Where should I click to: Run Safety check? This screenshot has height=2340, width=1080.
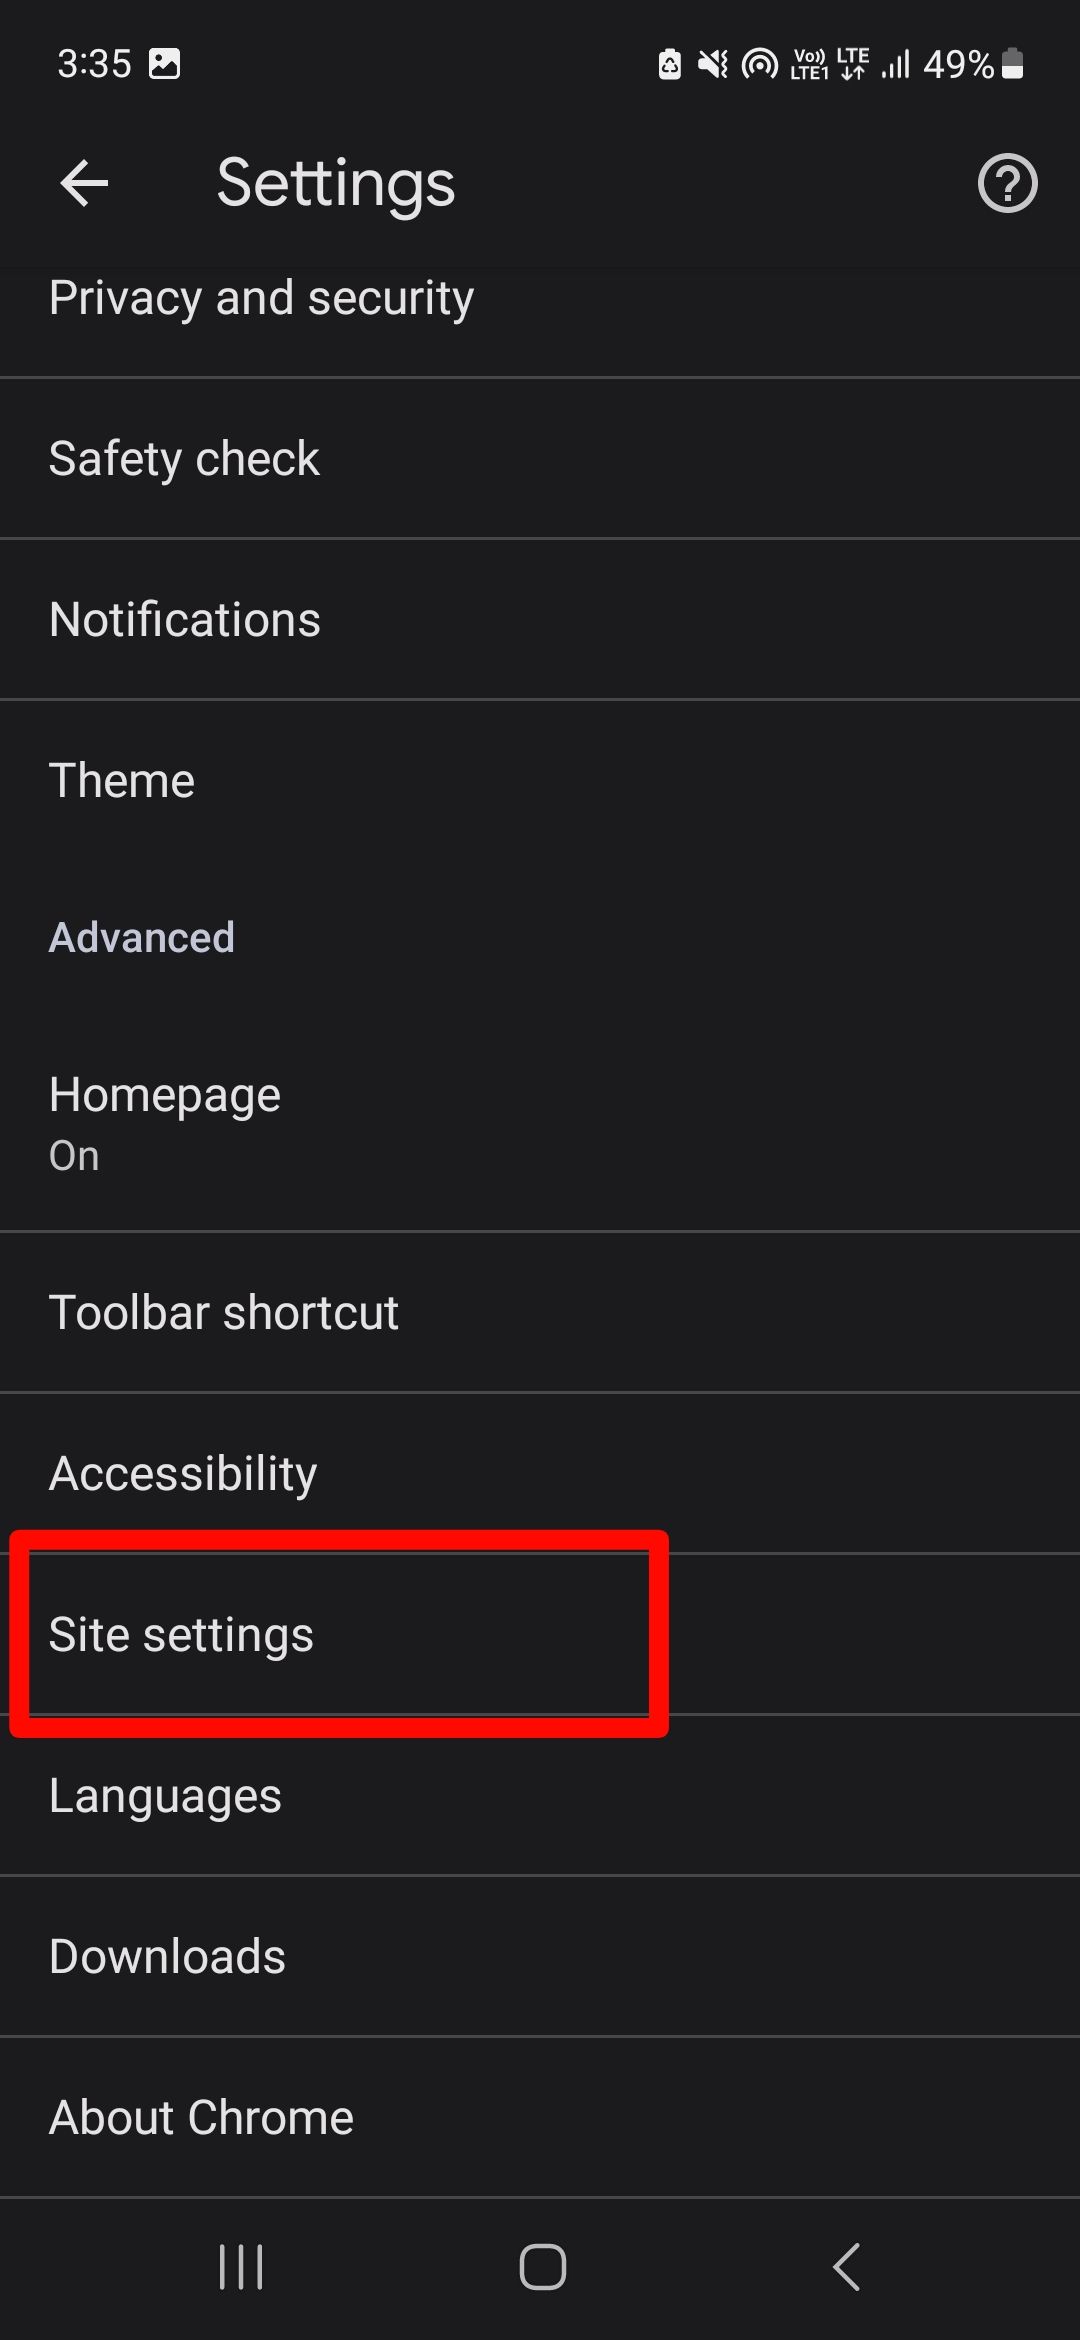183,457
